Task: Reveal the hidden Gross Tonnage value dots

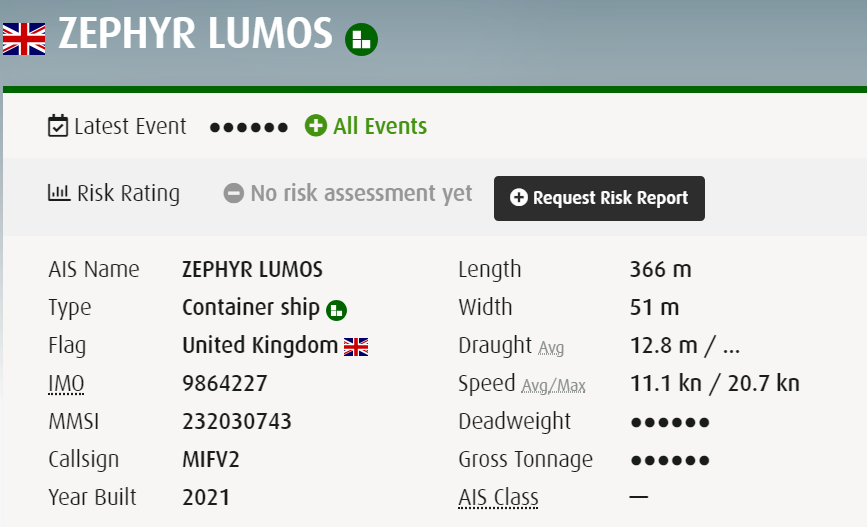Action: click(x=670, y=460)
